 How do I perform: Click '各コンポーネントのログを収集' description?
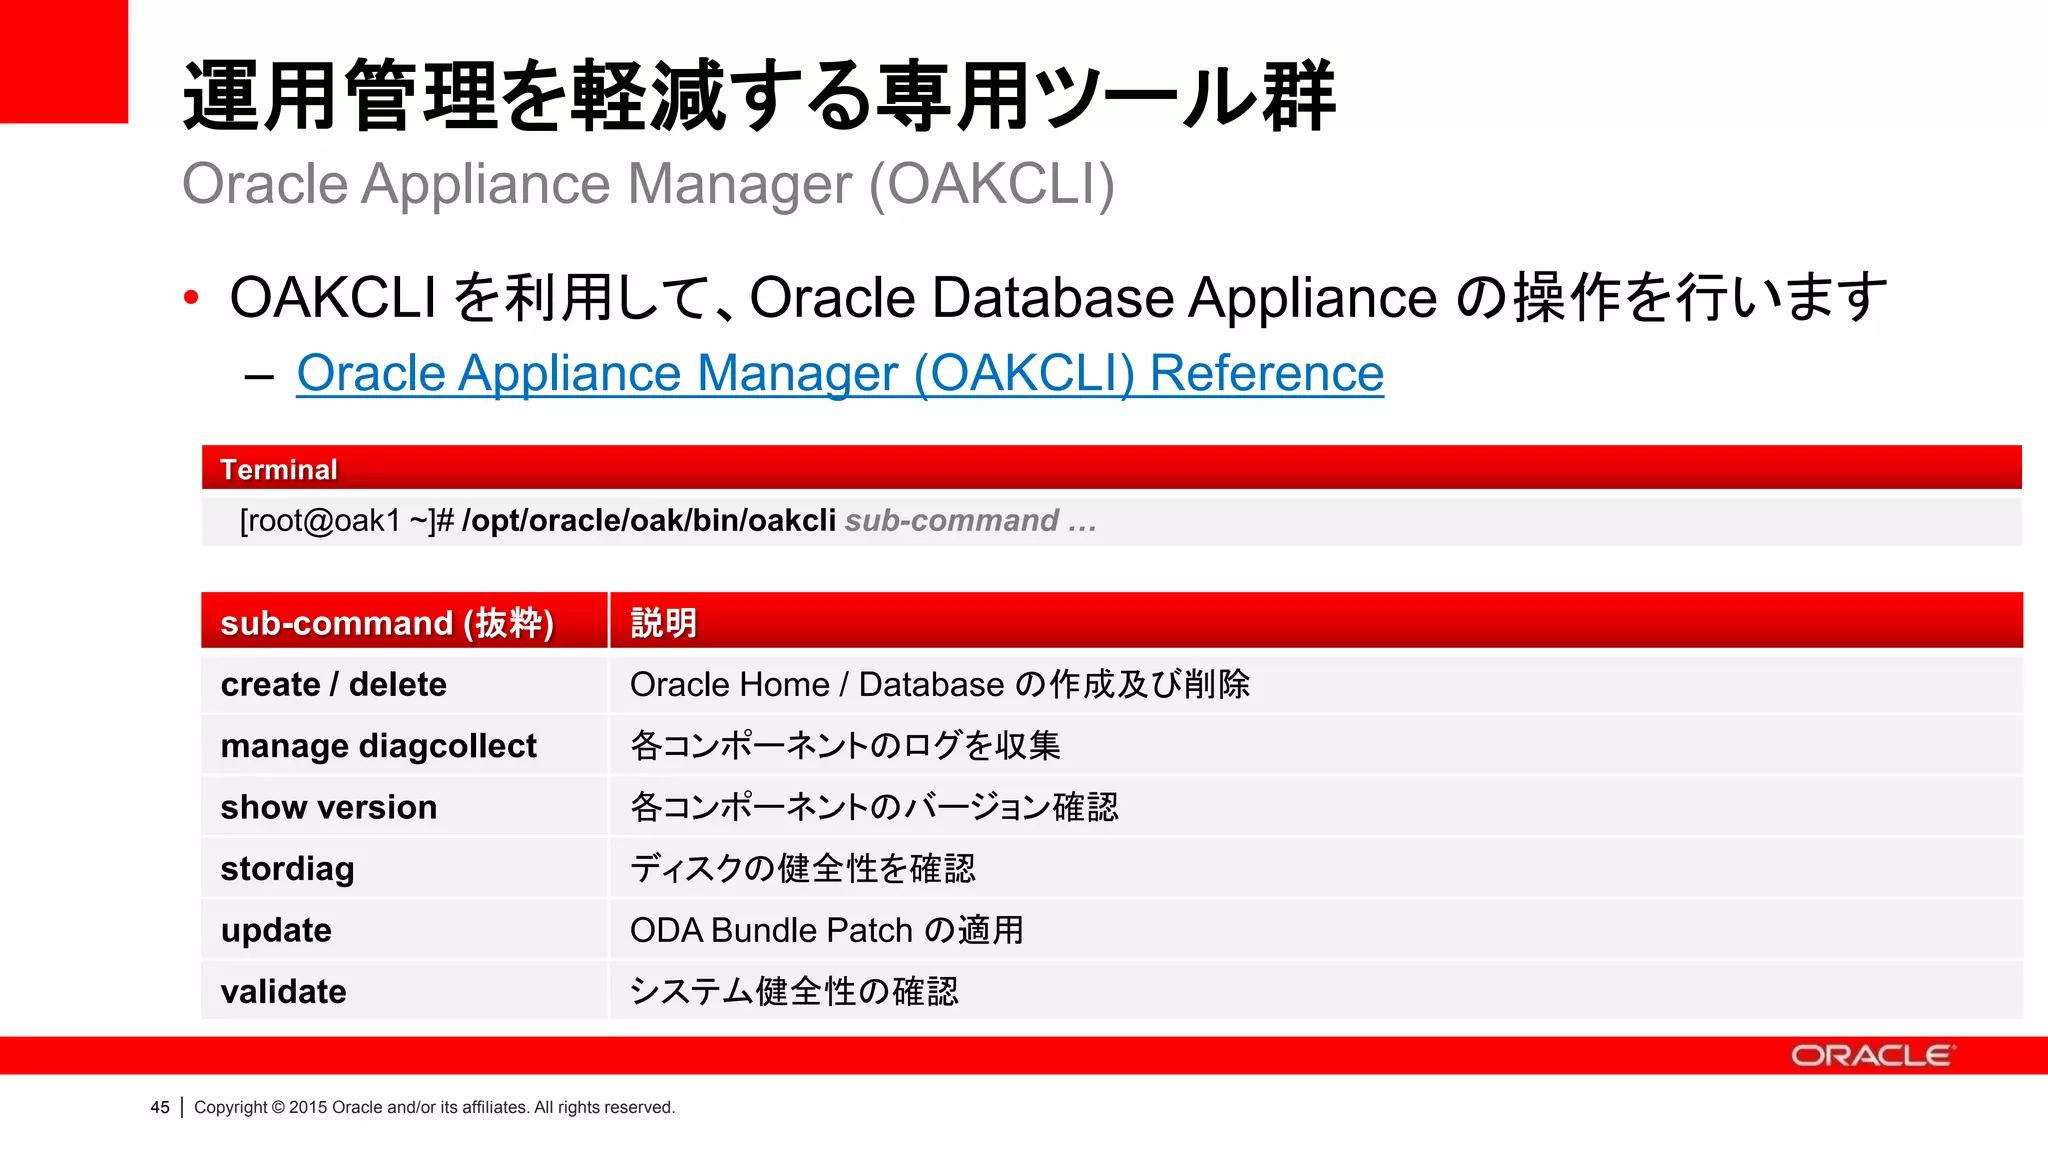pyautogui.click(x=845, y=746)
